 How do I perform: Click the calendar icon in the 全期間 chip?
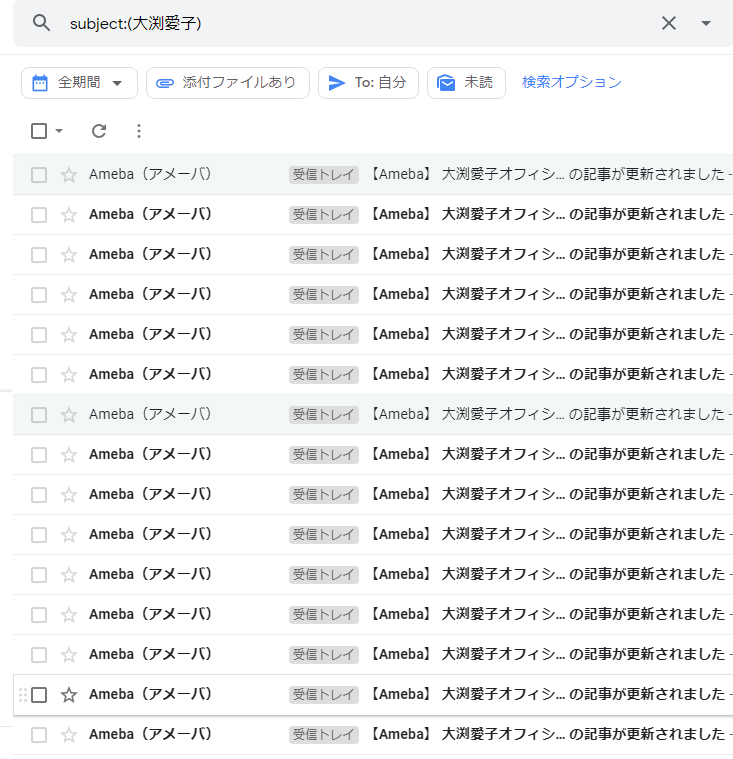pyautogui.click(x=40, y=83)
